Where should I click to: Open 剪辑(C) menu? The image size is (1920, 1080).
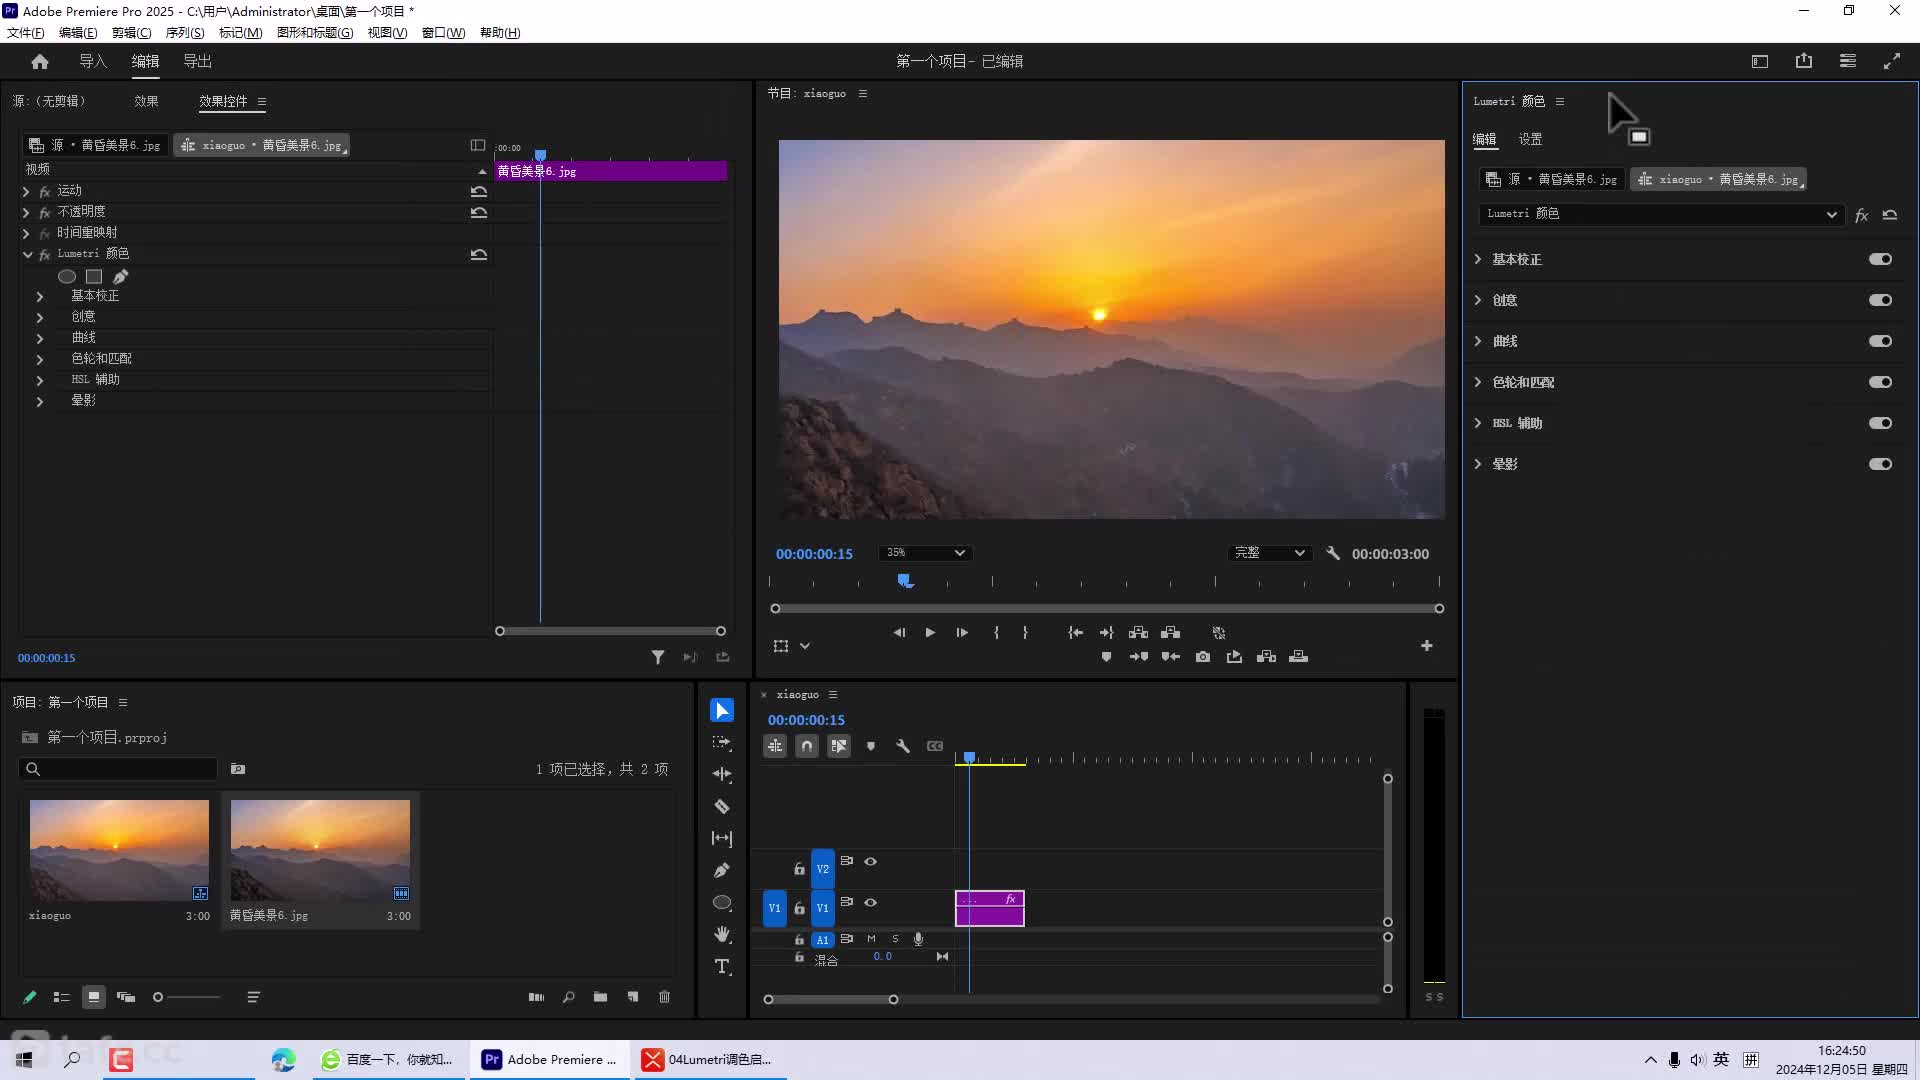[131, 32]
